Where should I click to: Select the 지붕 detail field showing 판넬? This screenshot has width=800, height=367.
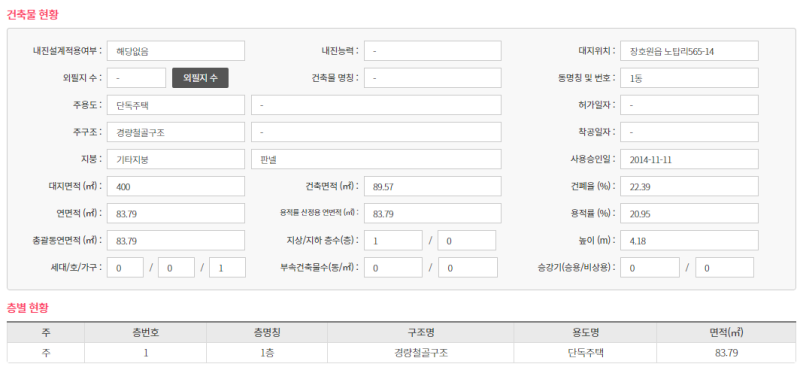pos(377,159)
